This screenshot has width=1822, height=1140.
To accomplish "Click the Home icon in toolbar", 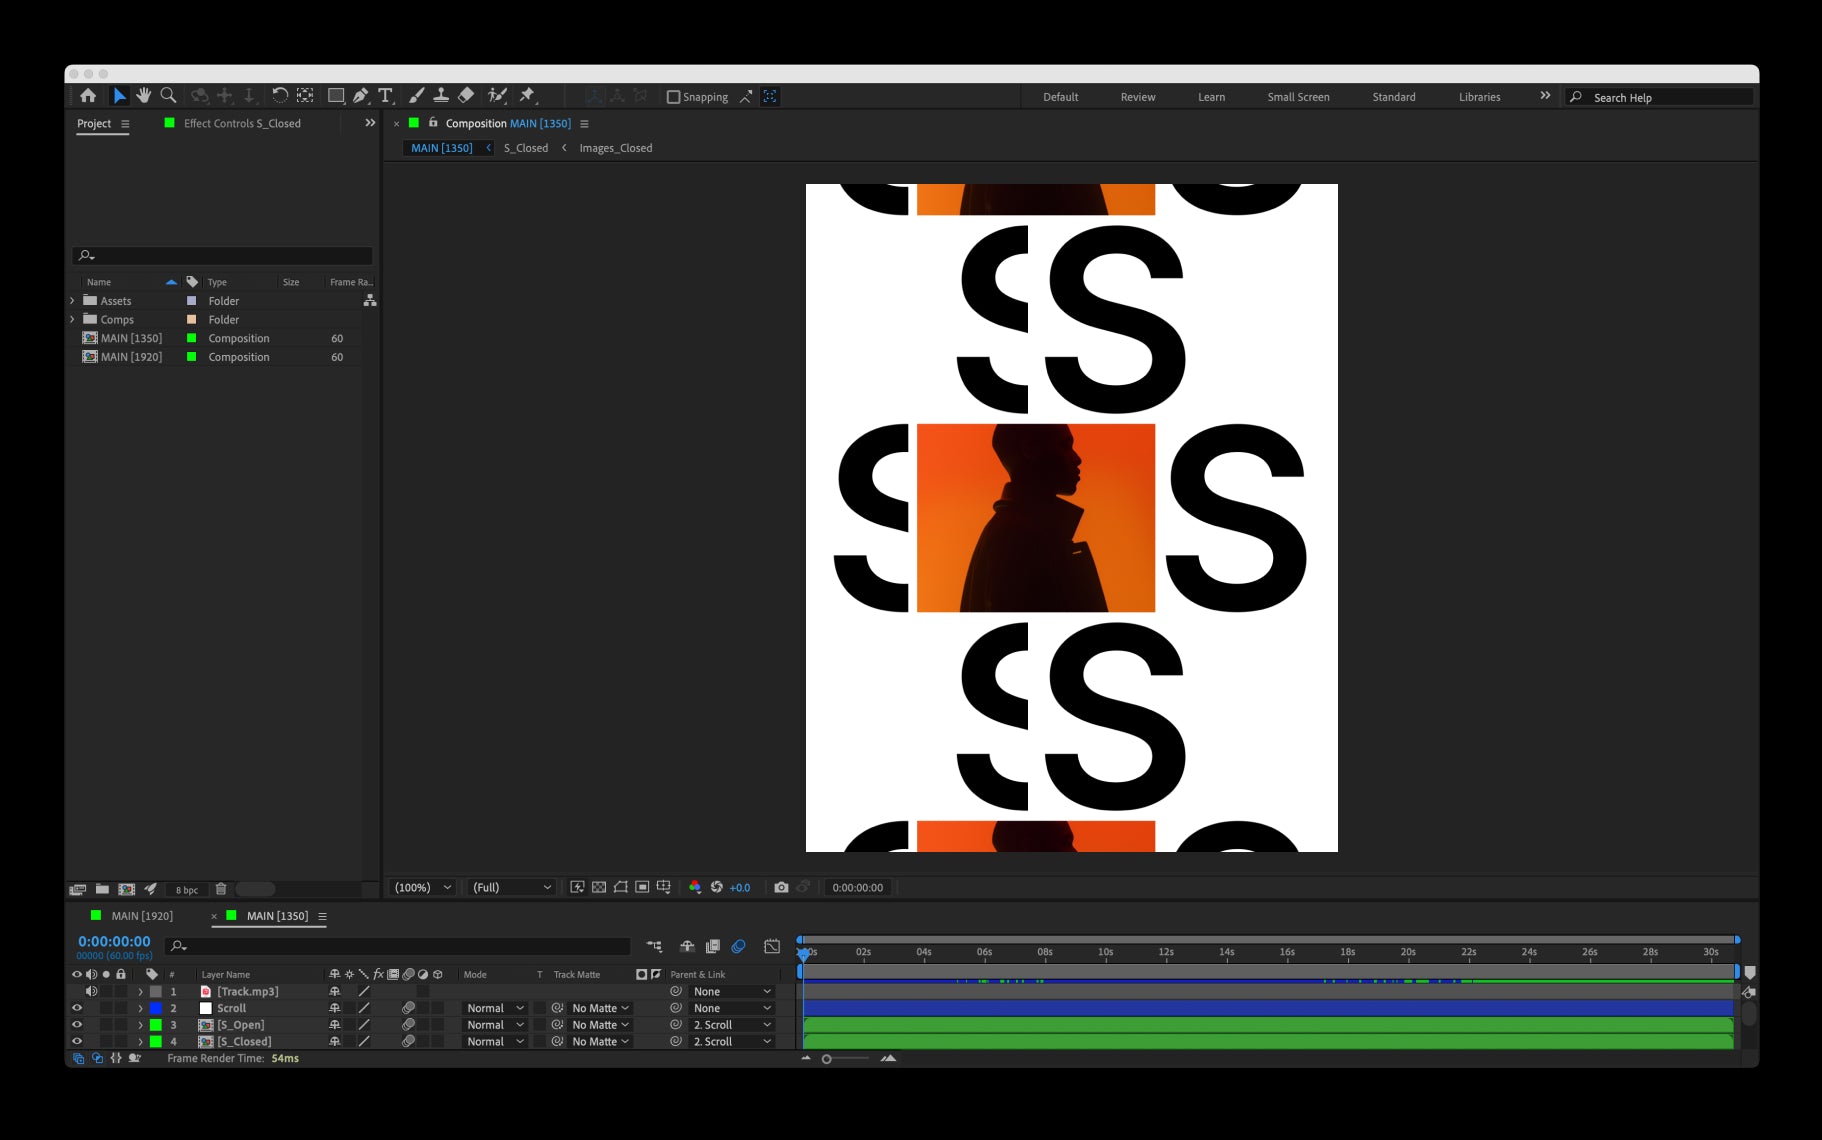I will coord(88,96).
